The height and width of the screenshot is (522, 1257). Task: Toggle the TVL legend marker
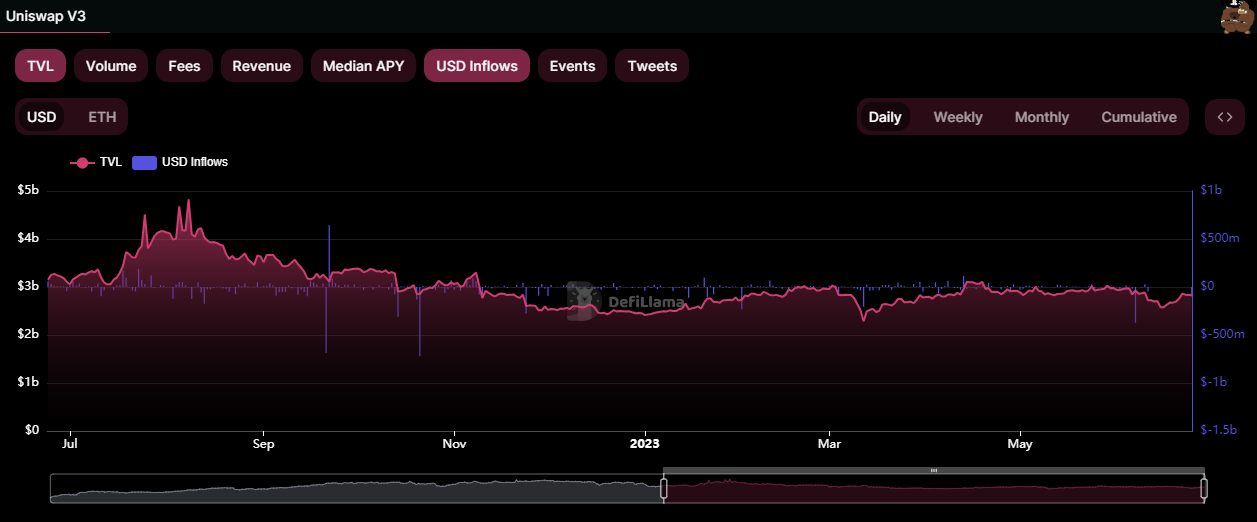(x=82, y=162)
